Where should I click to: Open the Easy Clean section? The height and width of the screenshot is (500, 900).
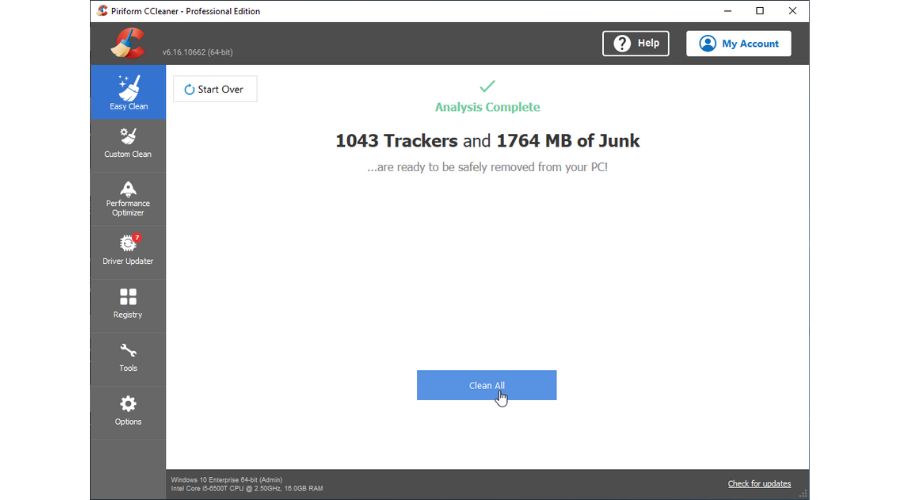pos(128,92)
